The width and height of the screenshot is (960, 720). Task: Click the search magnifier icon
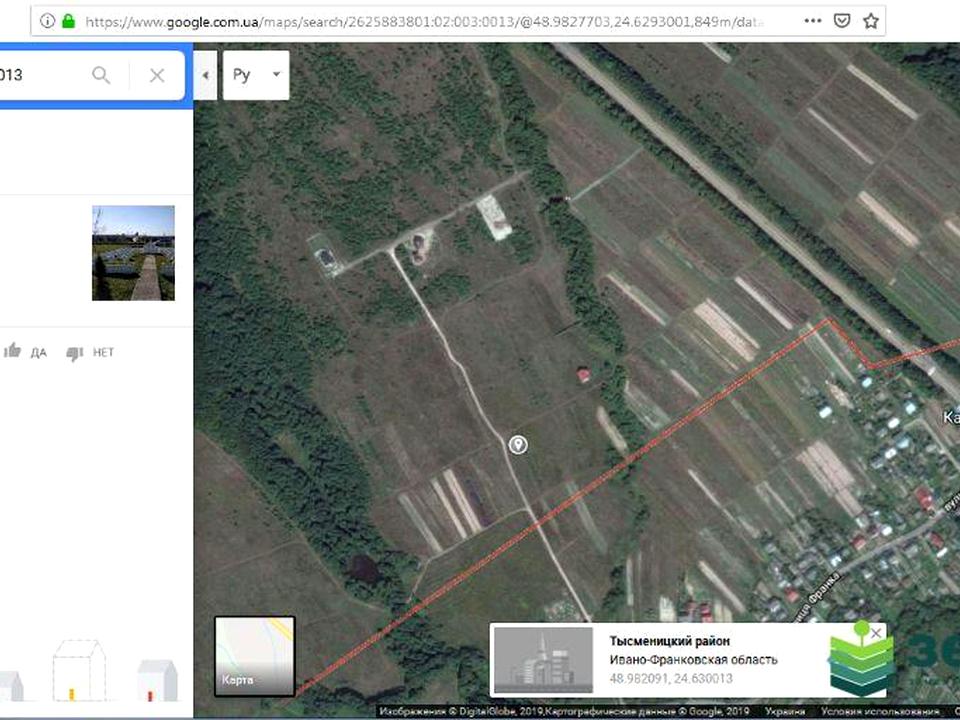101,75
